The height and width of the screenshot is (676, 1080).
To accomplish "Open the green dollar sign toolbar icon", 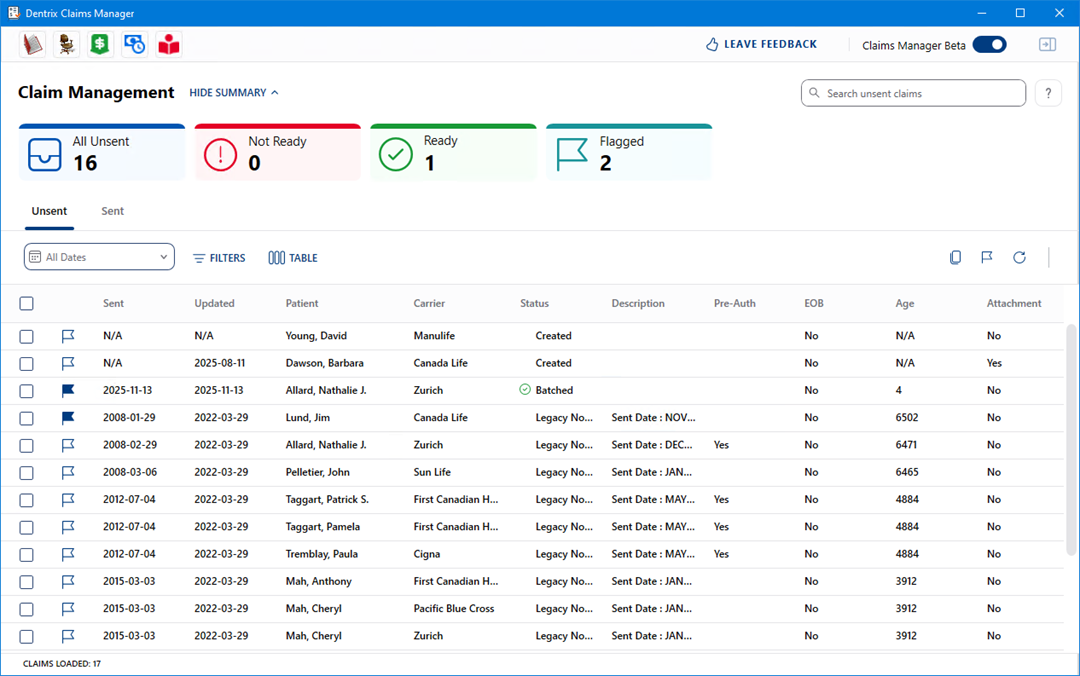I will (100, 44).
